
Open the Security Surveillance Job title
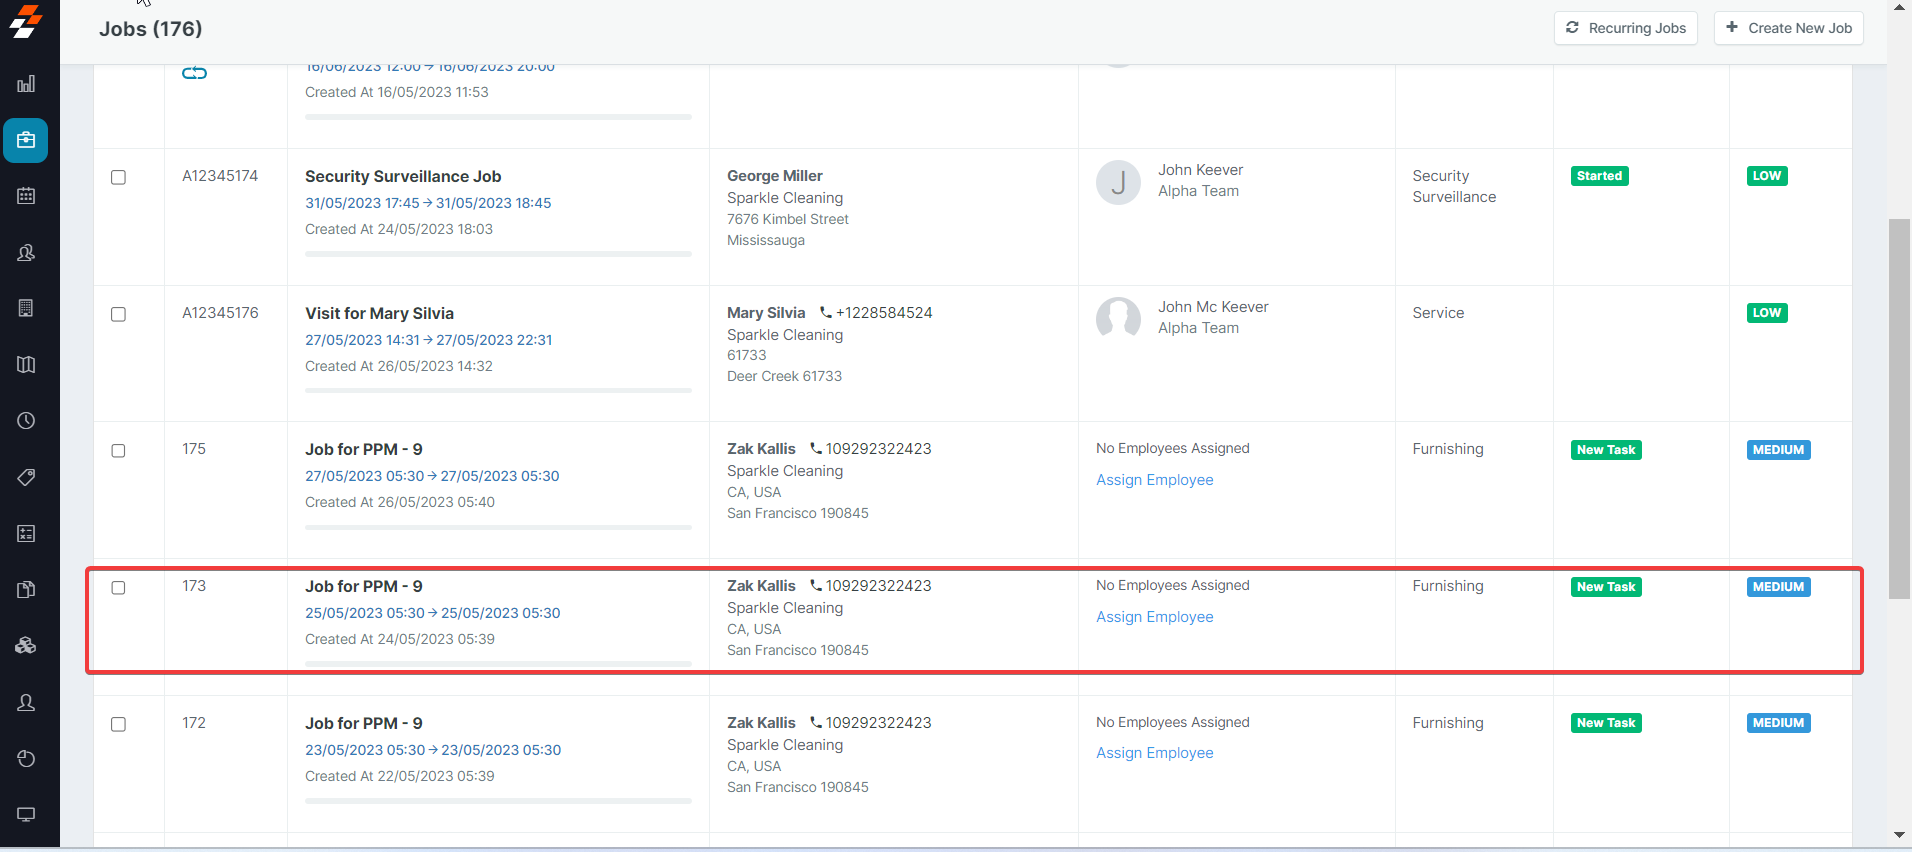coord(403,177)
